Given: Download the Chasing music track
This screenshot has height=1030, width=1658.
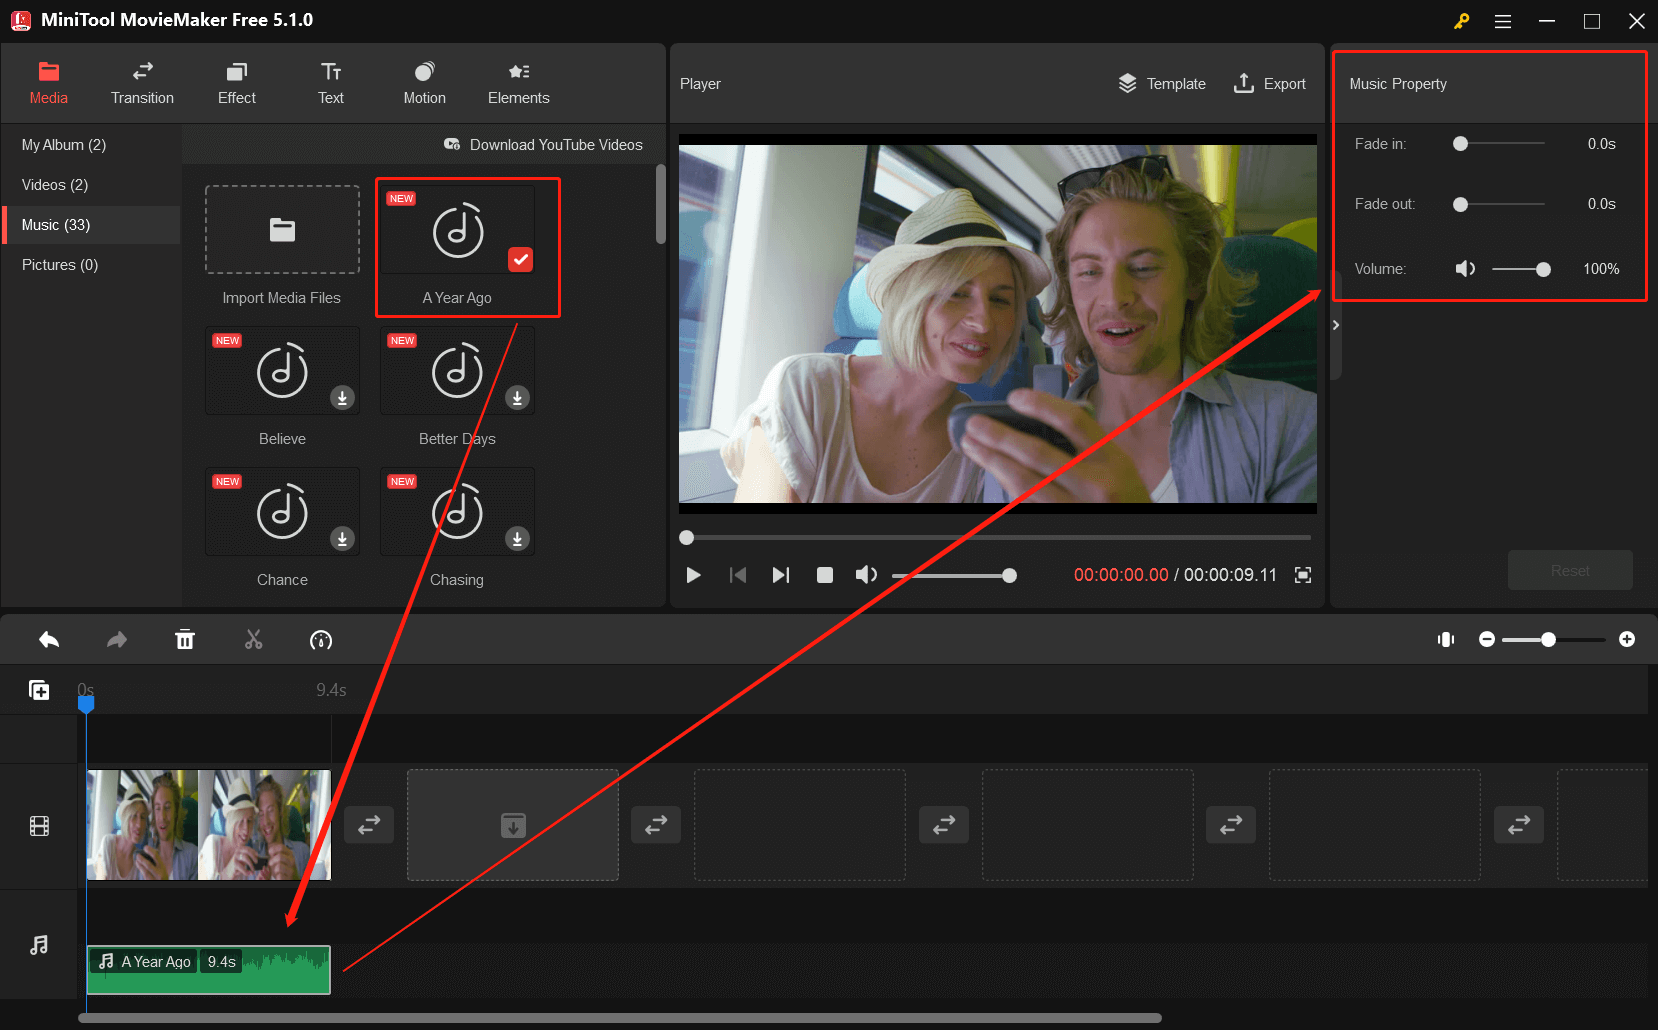Looking at the screenshot, I should pyautogui.click(x=517, y=539).
